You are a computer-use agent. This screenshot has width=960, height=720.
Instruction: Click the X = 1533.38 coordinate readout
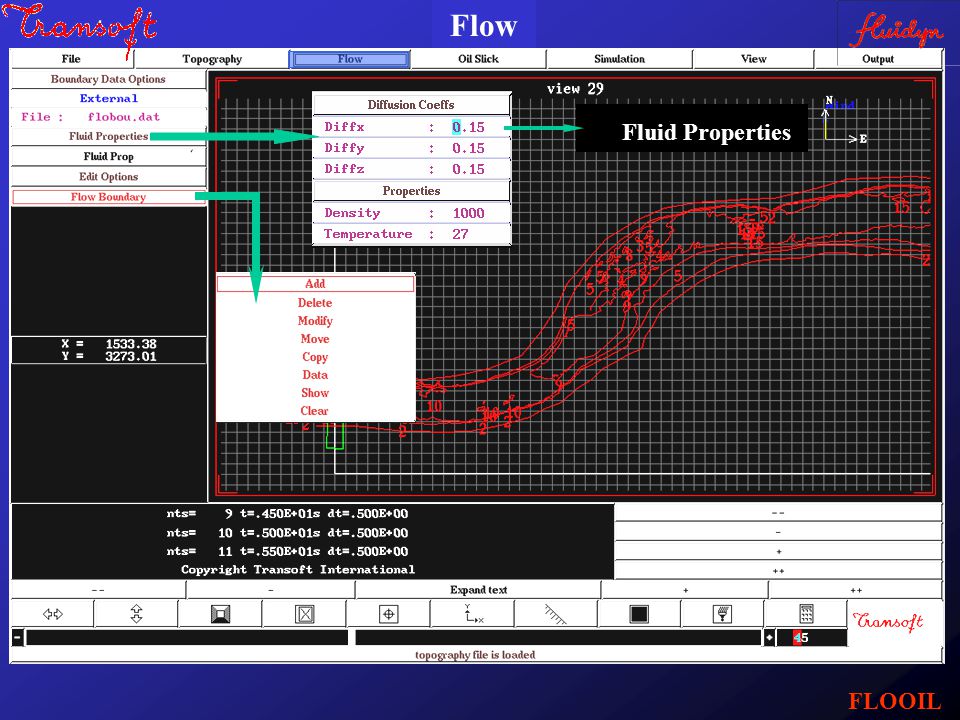pos(109,344)
